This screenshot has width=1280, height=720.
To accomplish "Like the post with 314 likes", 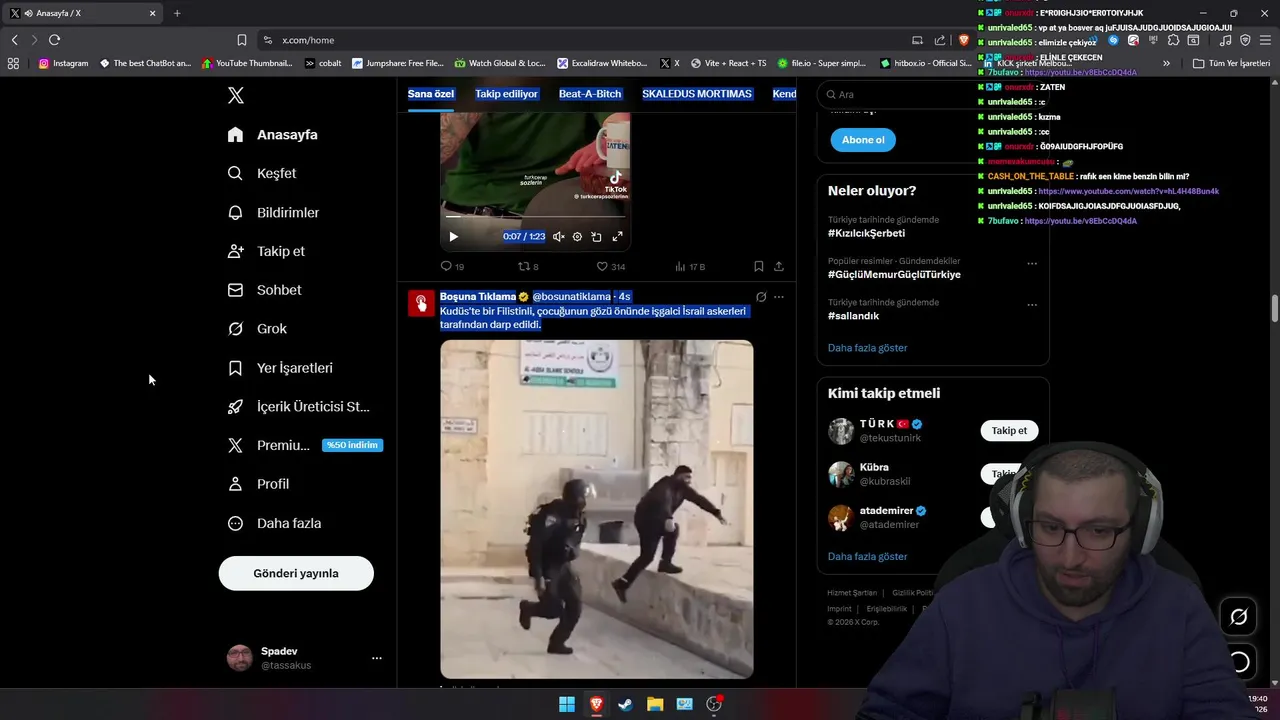I will (x=610, y=267).
